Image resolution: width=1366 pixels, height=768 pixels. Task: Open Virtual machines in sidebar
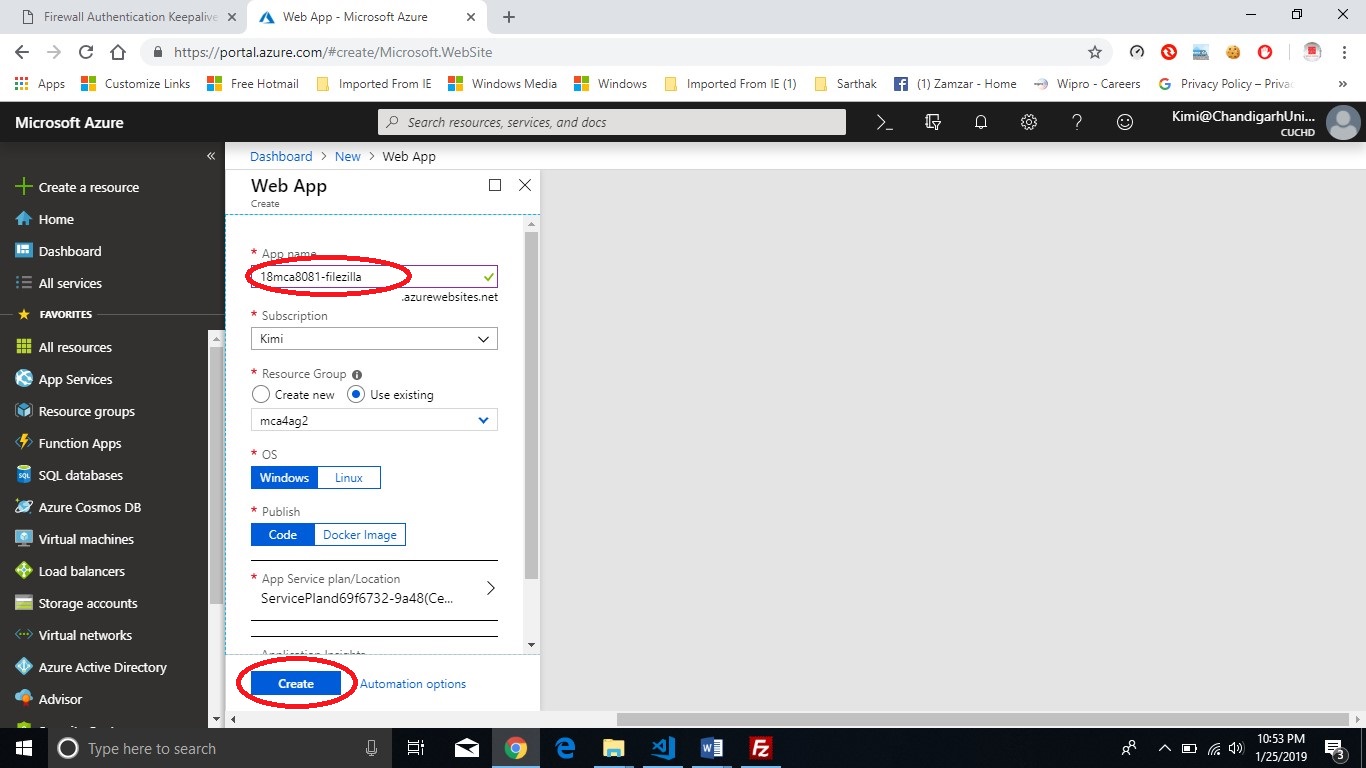[x=75, y=539]
